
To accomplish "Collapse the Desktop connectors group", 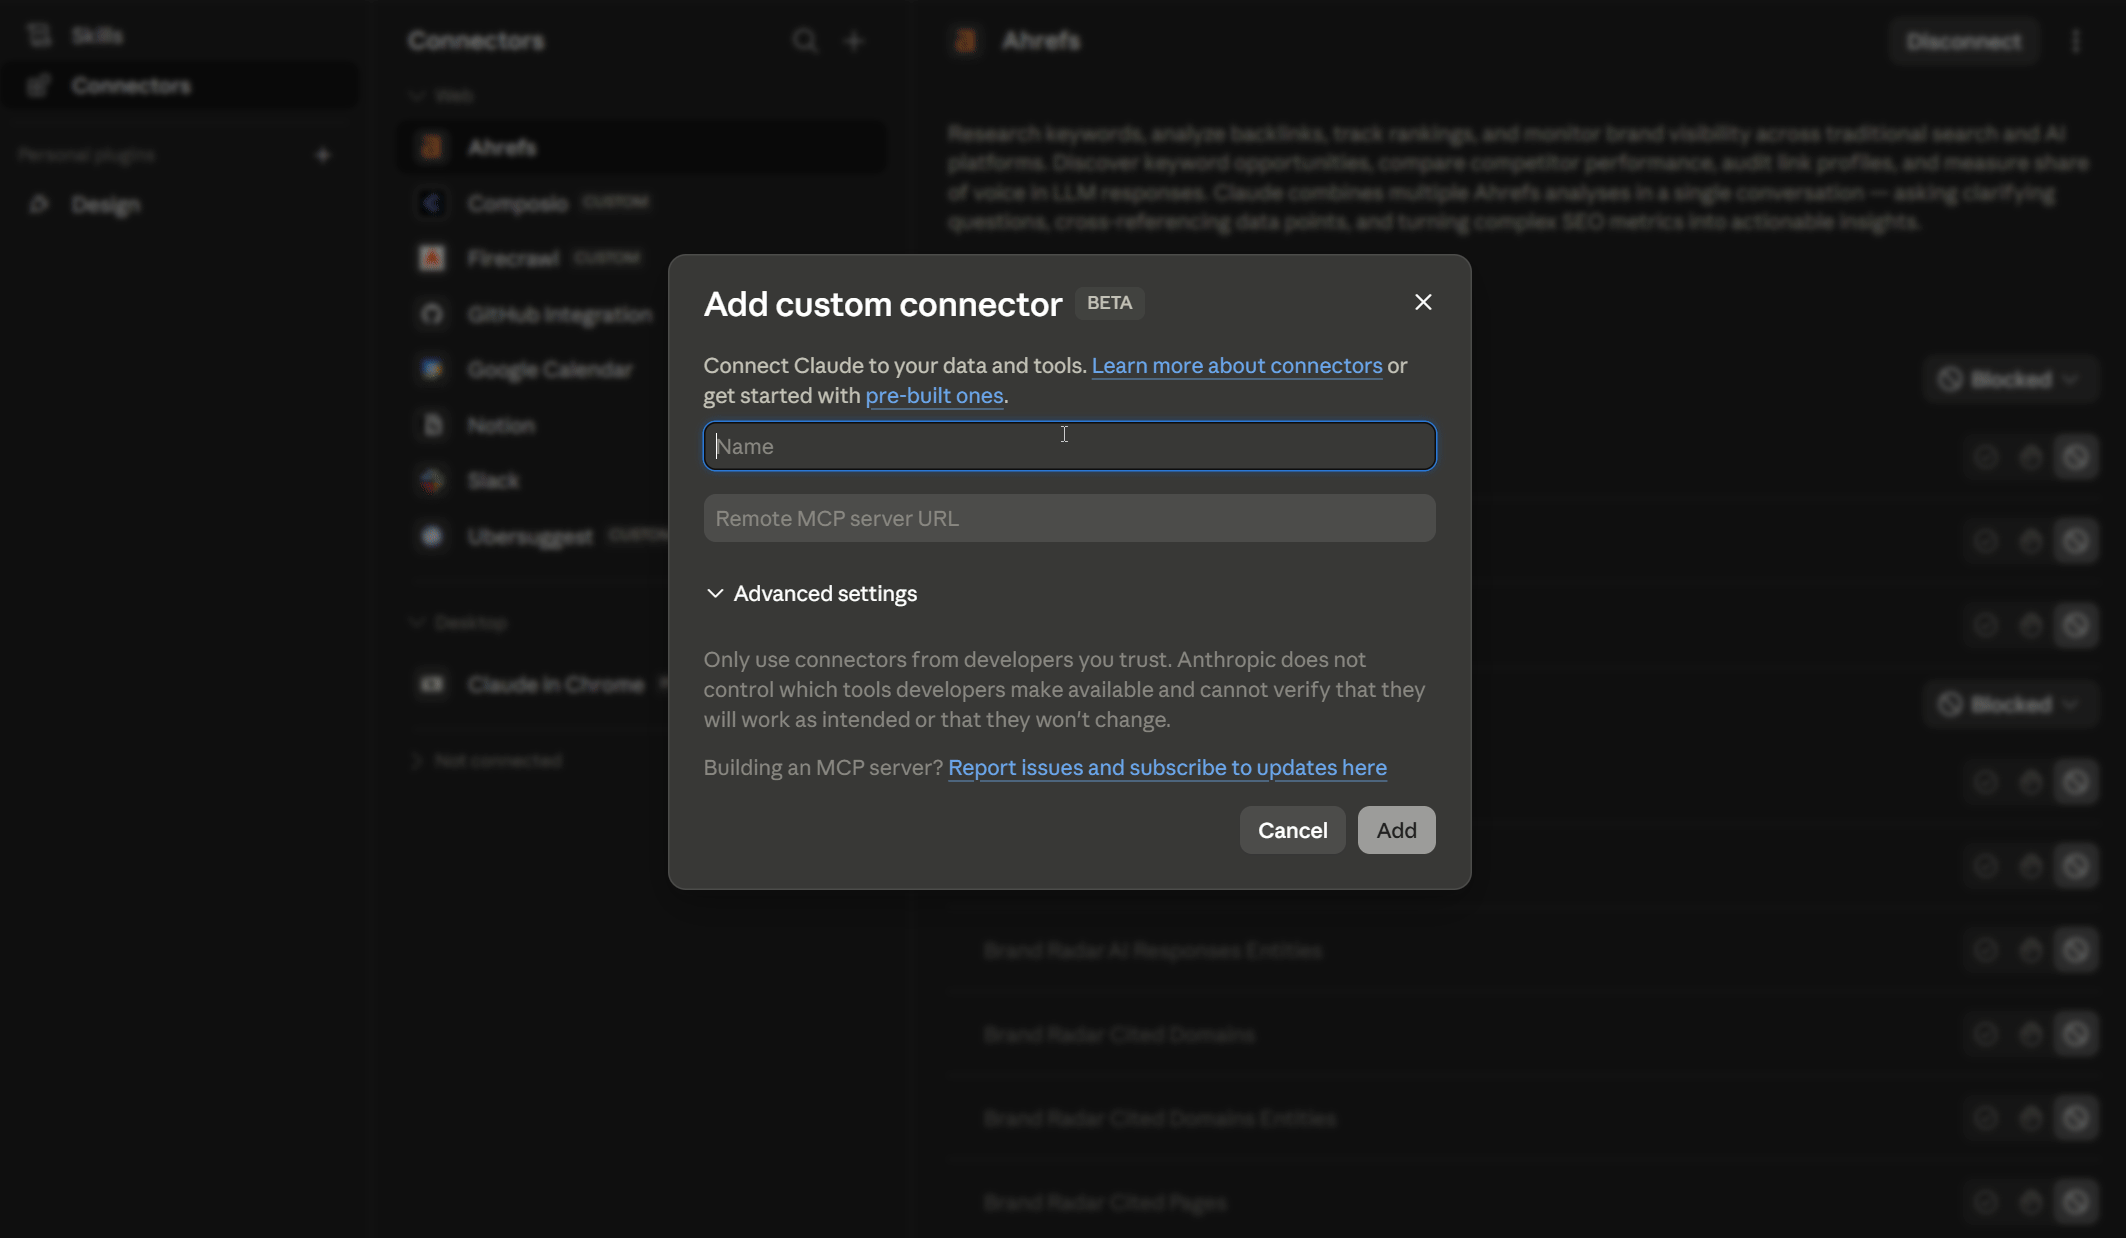I will tap(459, 623).
